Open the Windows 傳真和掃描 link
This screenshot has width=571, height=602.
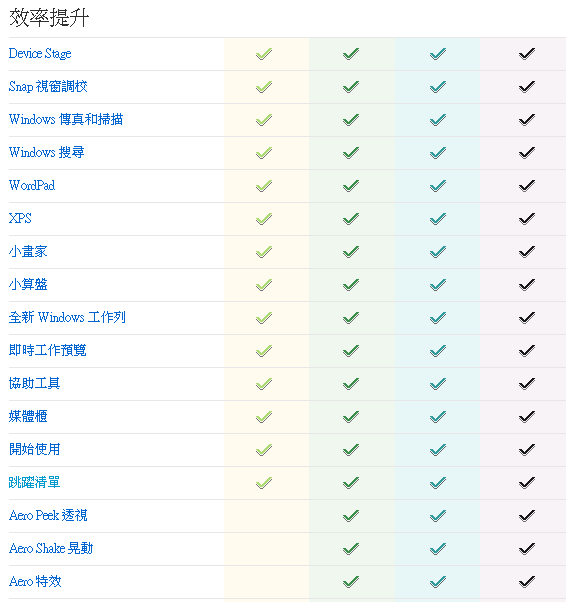[x=66, y=119]
